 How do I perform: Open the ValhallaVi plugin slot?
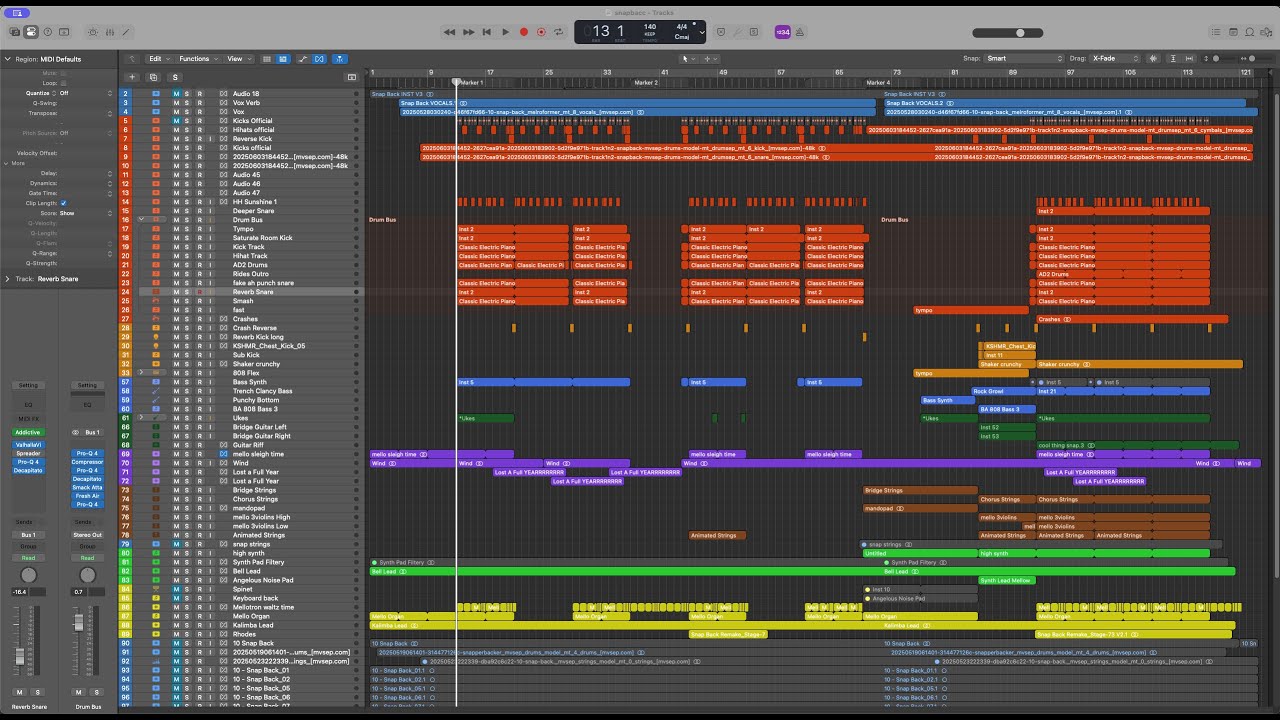pyautogui.click(x=28, y=444)
